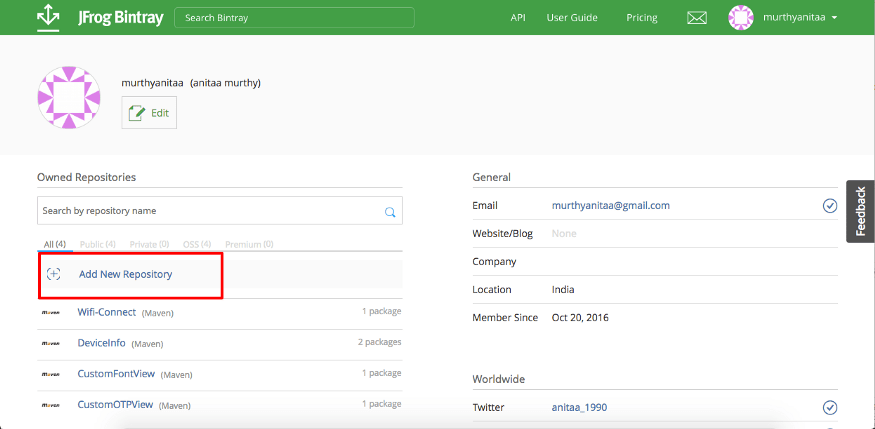
Task: Click the JFrog Bintray title text
Action: pos(121,18)
